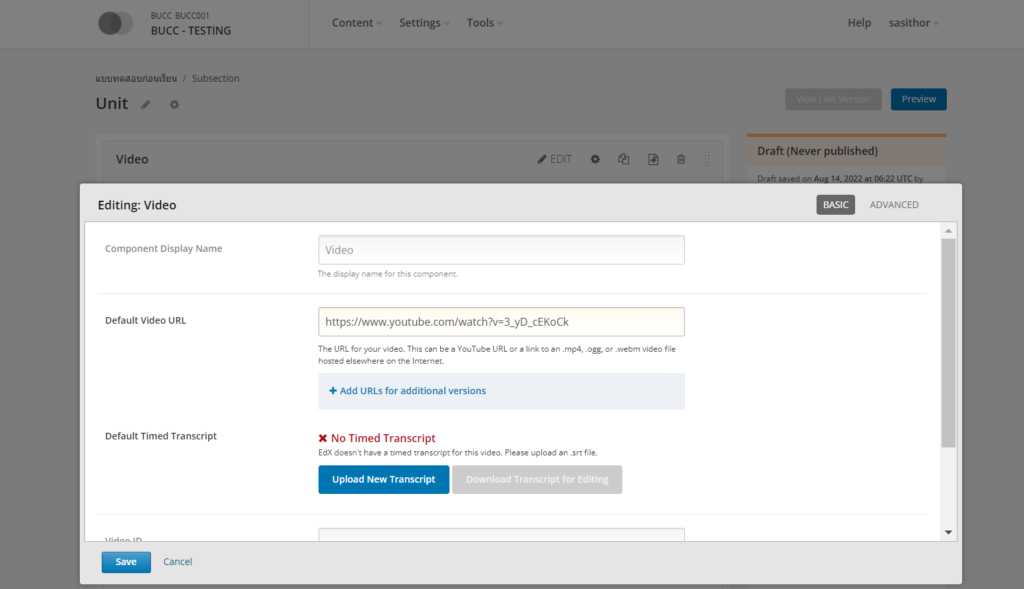Screen dimensions: 1024x589
Task: Click the drag handle on Video component
Action: (707, 159)
